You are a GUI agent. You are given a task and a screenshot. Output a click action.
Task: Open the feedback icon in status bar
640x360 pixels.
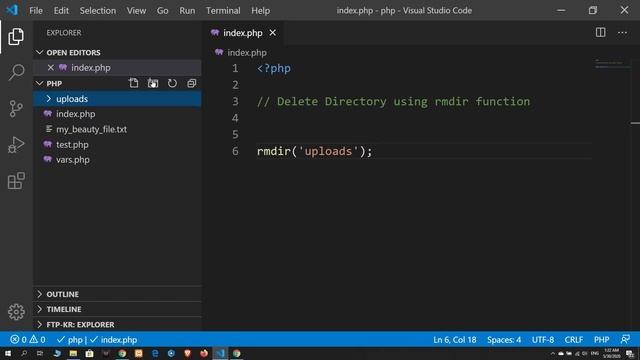coord(625,339)
